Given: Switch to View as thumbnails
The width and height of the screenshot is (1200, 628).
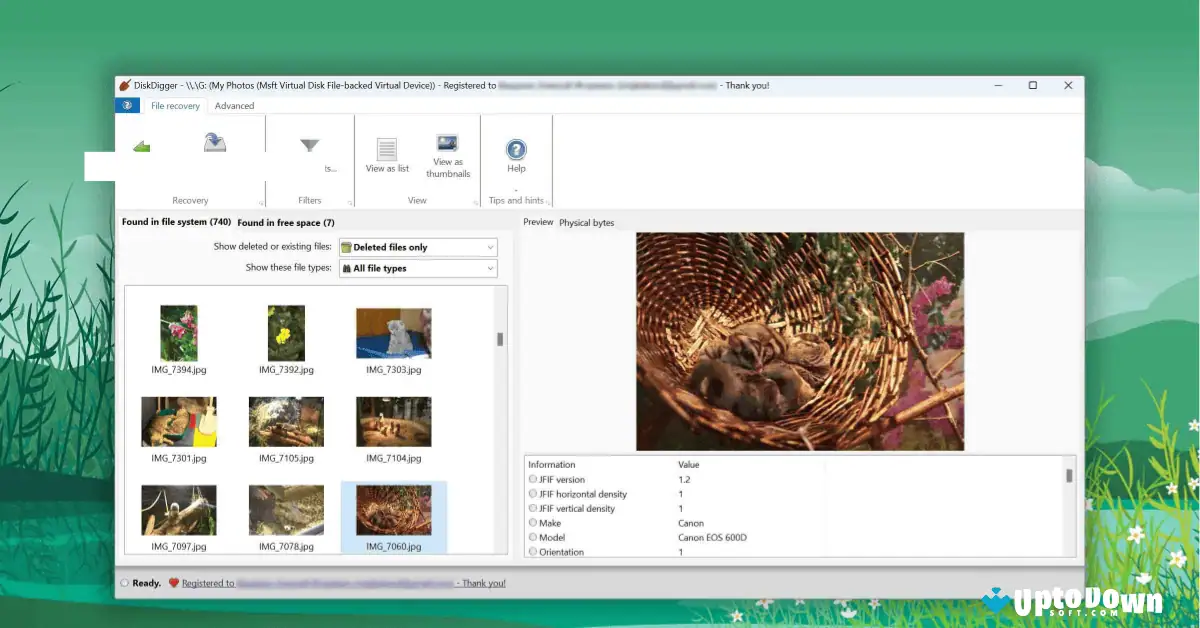Looking at the screenshot, I should (447, 152).
